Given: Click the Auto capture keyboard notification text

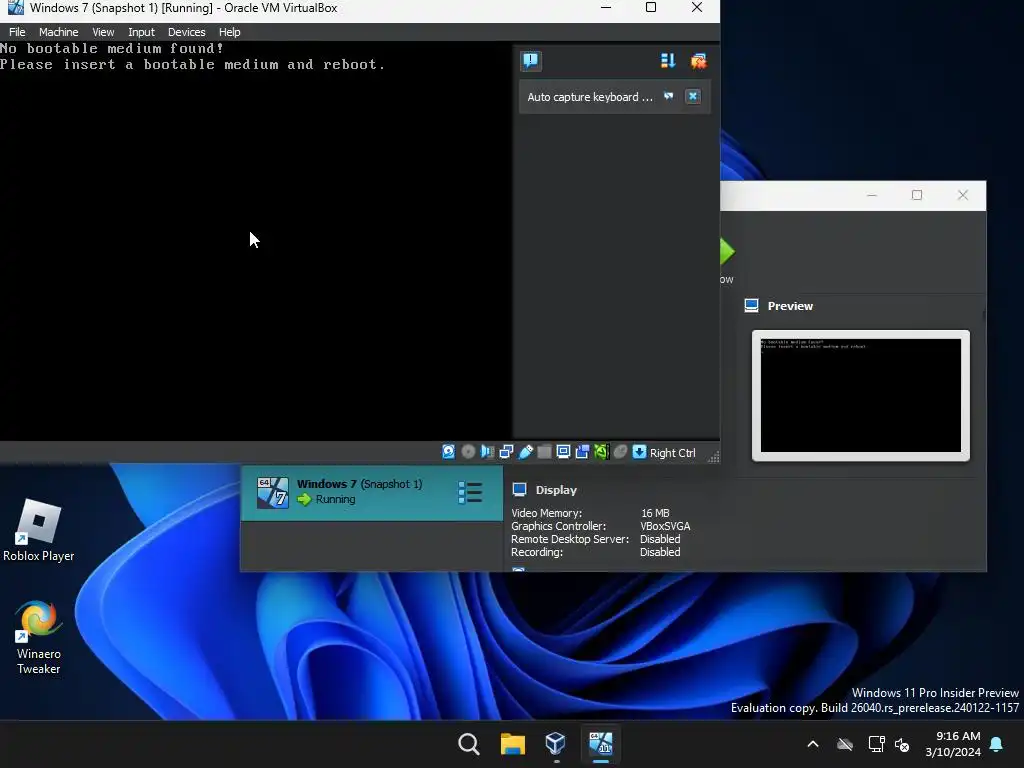Looking at the screenshot, I should pos(590,97).
